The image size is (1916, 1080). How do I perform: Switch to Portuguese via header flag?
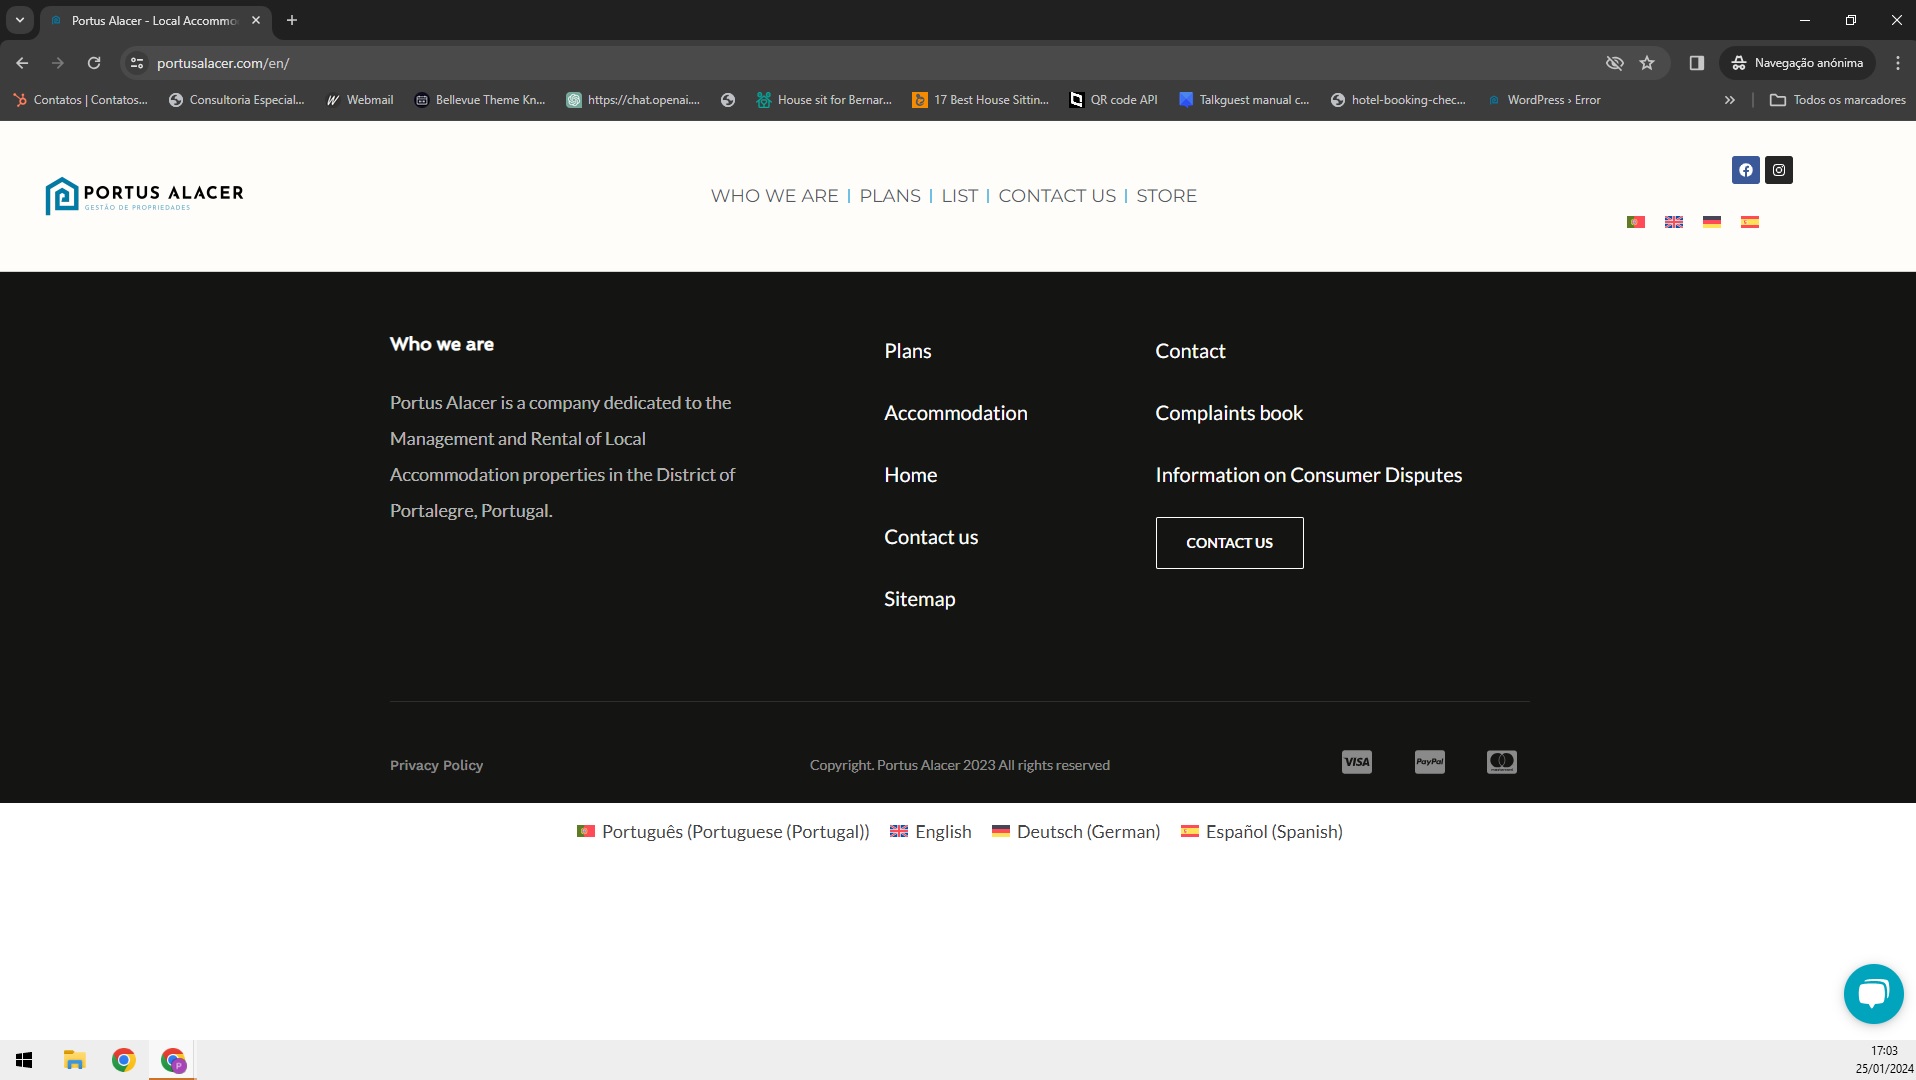1636,222
